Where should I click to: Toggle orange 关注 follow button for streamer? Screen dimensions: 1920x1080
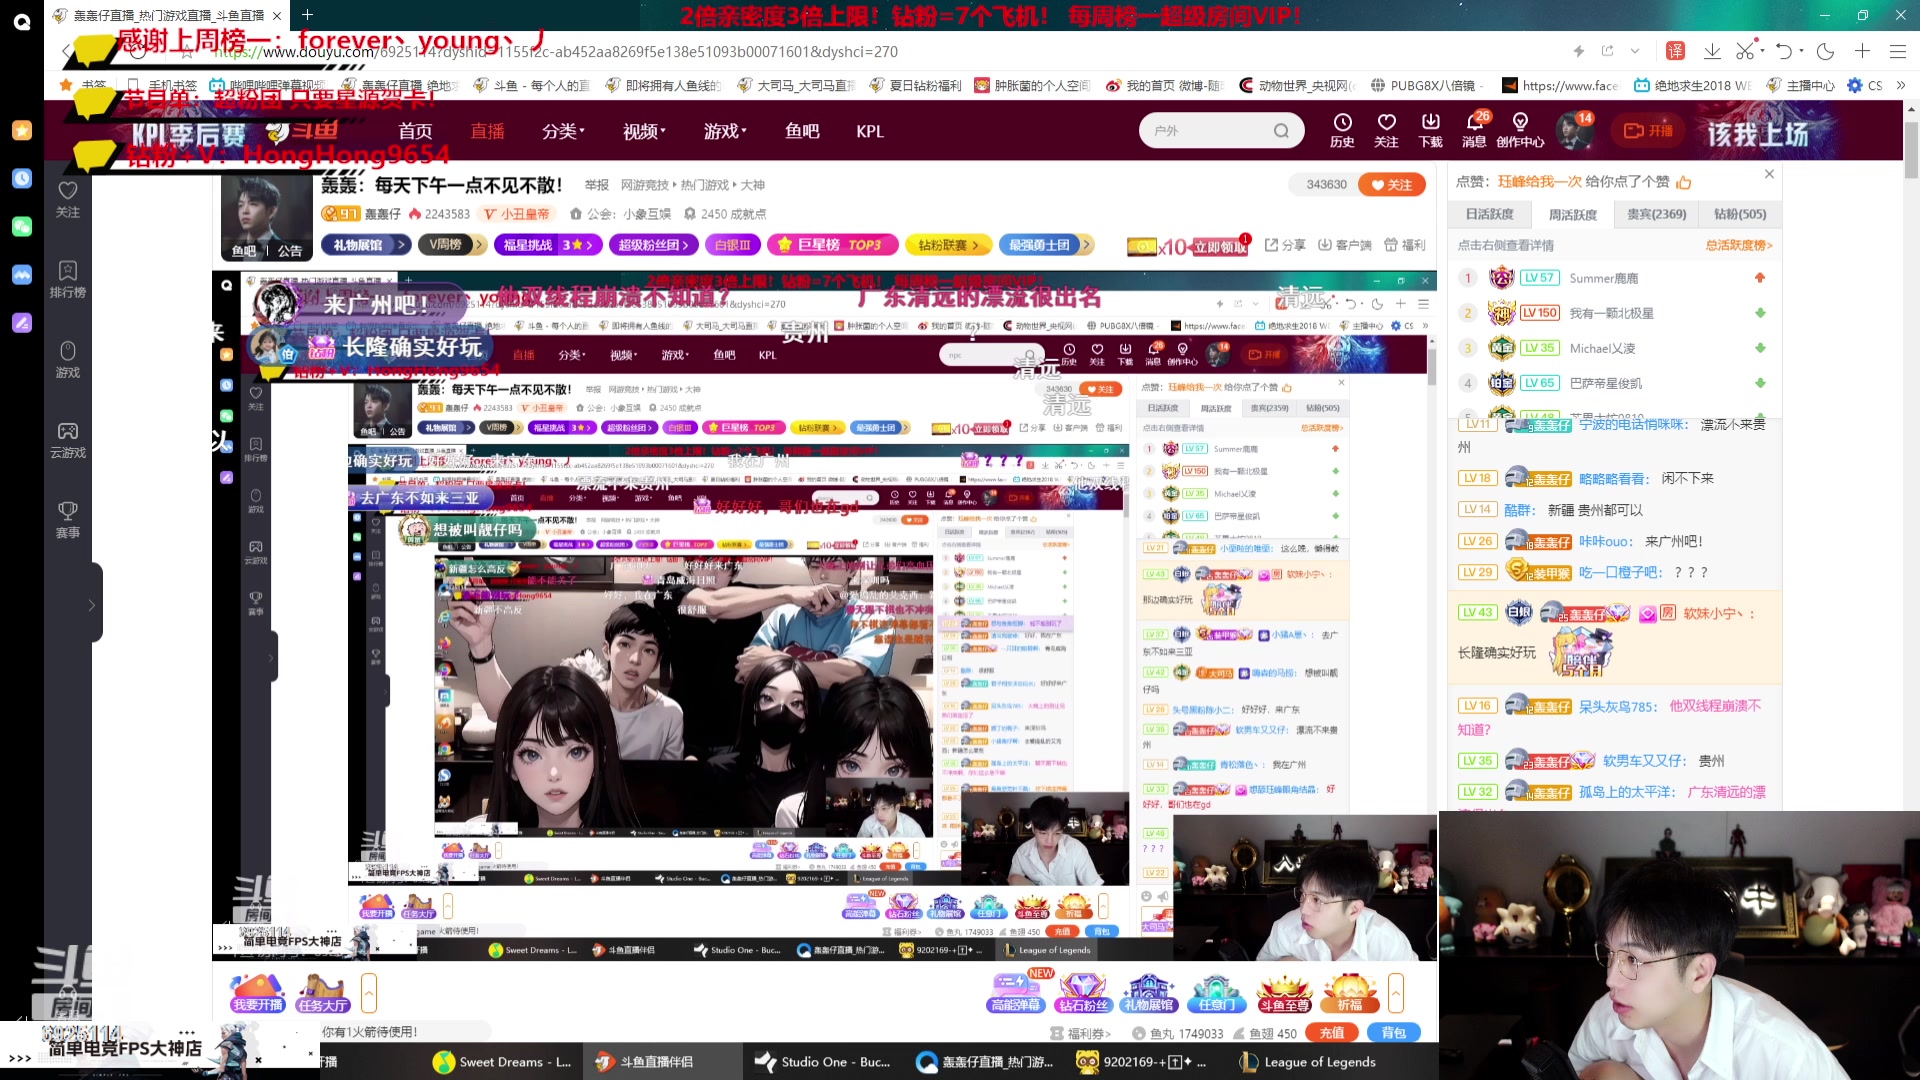1391,184
